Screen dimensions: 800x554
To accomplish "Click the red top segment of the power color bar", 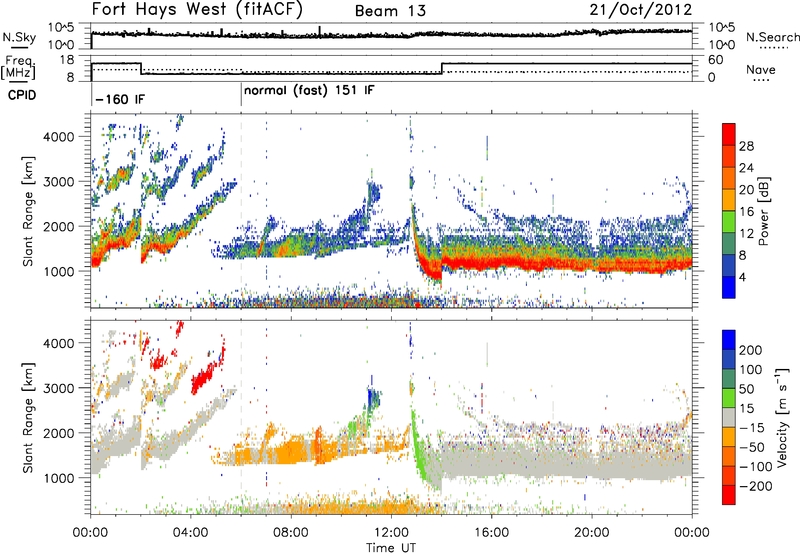I will pyautogui.click(x=729, y=134).
